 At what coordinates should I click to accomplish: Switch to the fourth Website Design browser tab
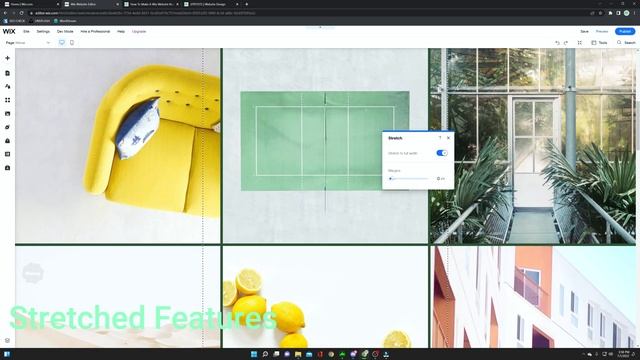pyautogui.click(x=211, y=4)
